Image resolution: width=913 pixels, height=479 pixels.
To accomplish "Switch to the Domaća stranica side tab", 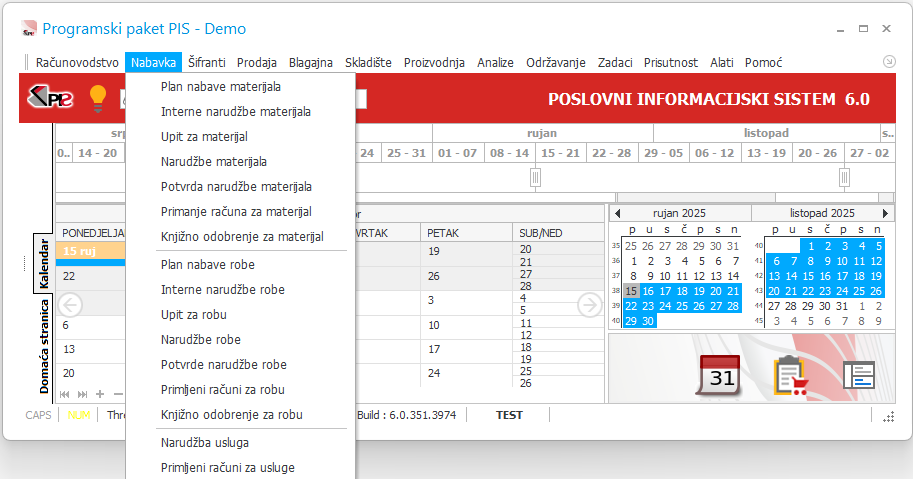I will 44,347.
